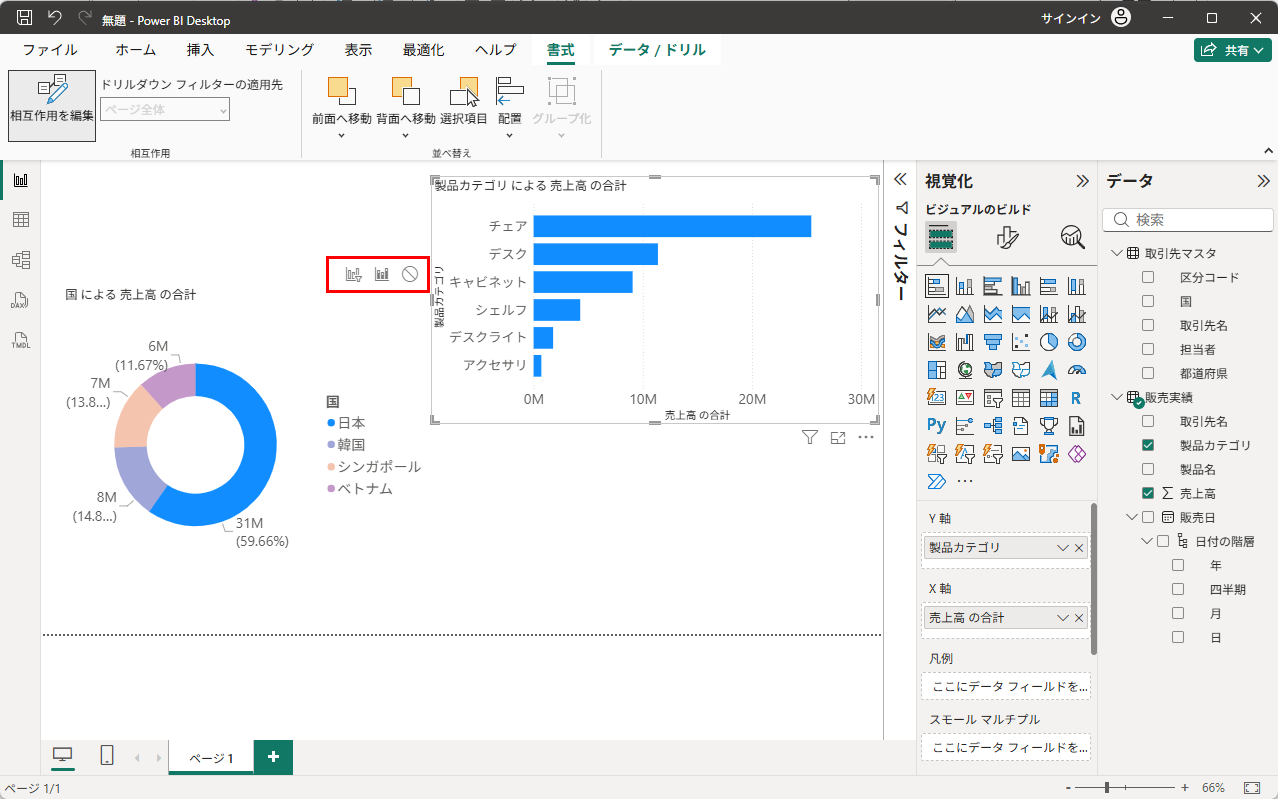Switch to the モデリング ribbon tab
The height and width of the screenshot is (799, 1278).
(x=280, y=50)
